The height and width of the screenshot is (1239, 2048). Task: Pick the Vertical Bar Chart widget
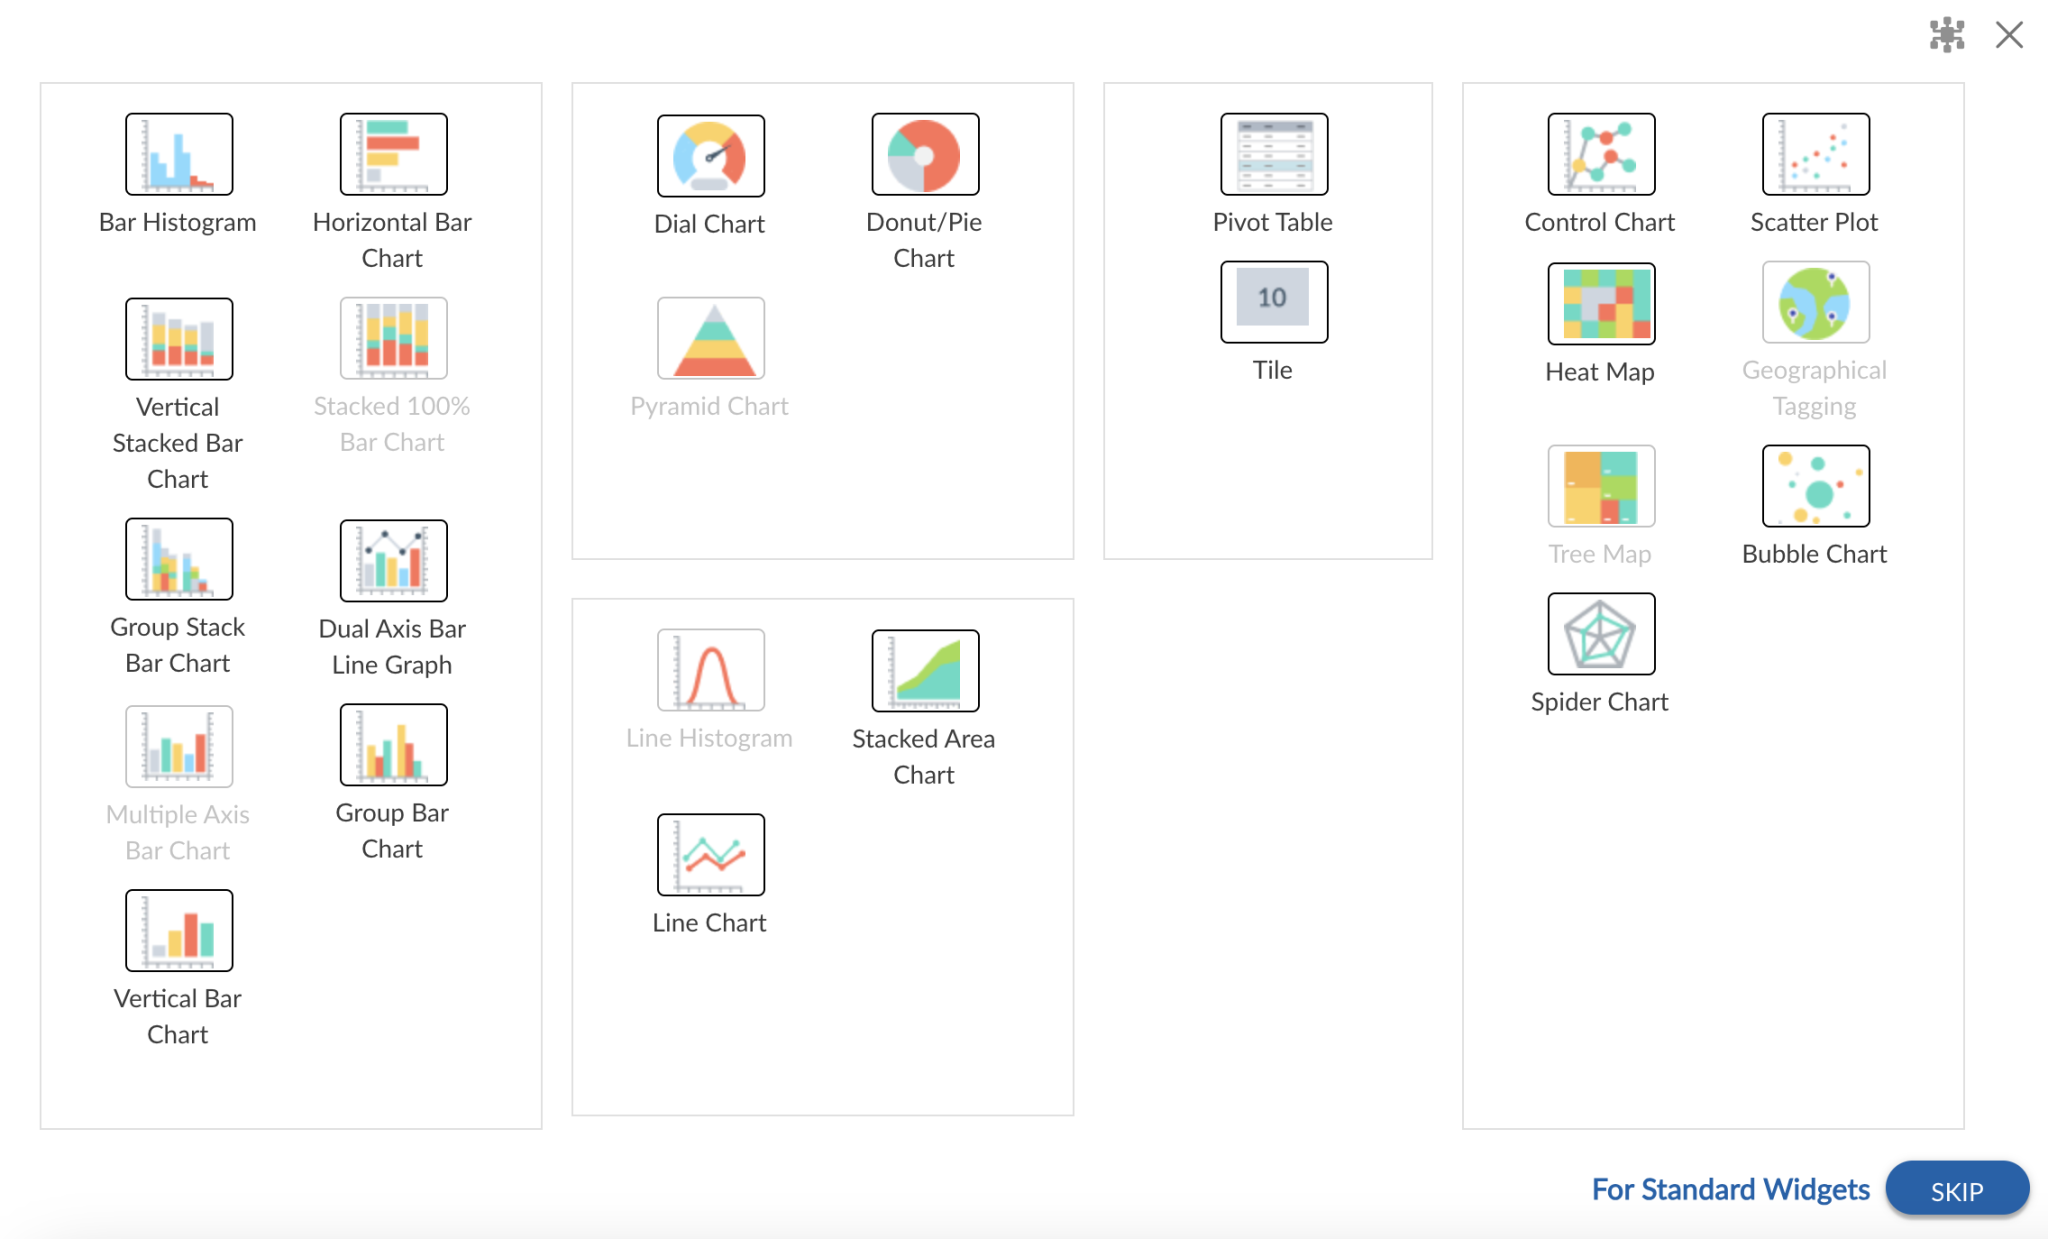(x=179, y=930)
